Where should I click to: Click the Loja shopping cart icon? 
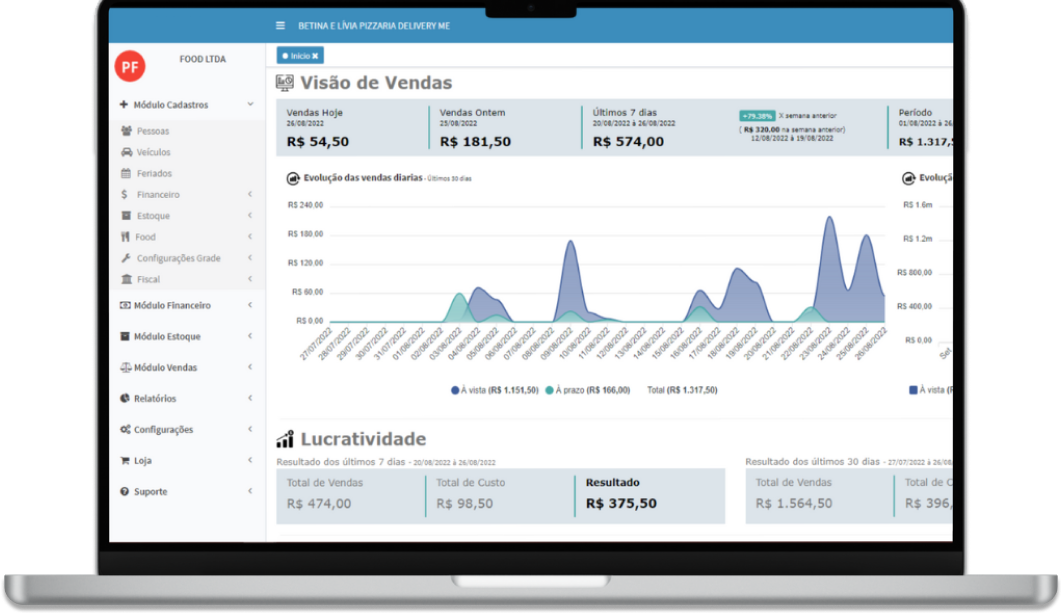[125, 461]
